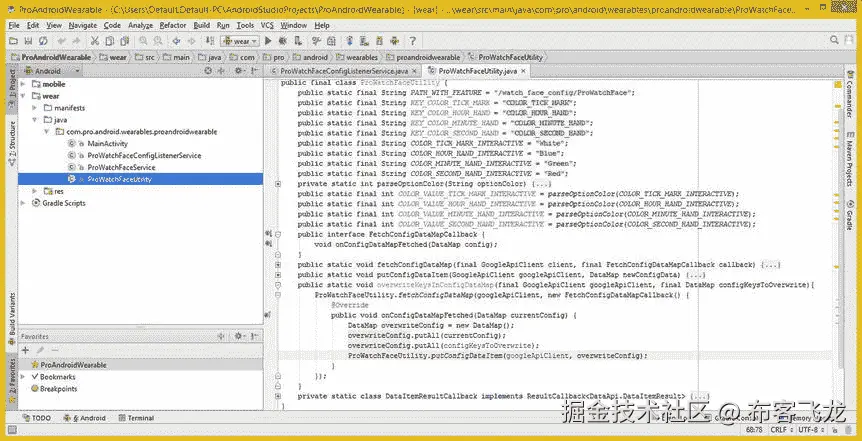Viewport: 862px width, 441px height.
Task: Expand the res folder node
Action: click(x=35, y=191)
